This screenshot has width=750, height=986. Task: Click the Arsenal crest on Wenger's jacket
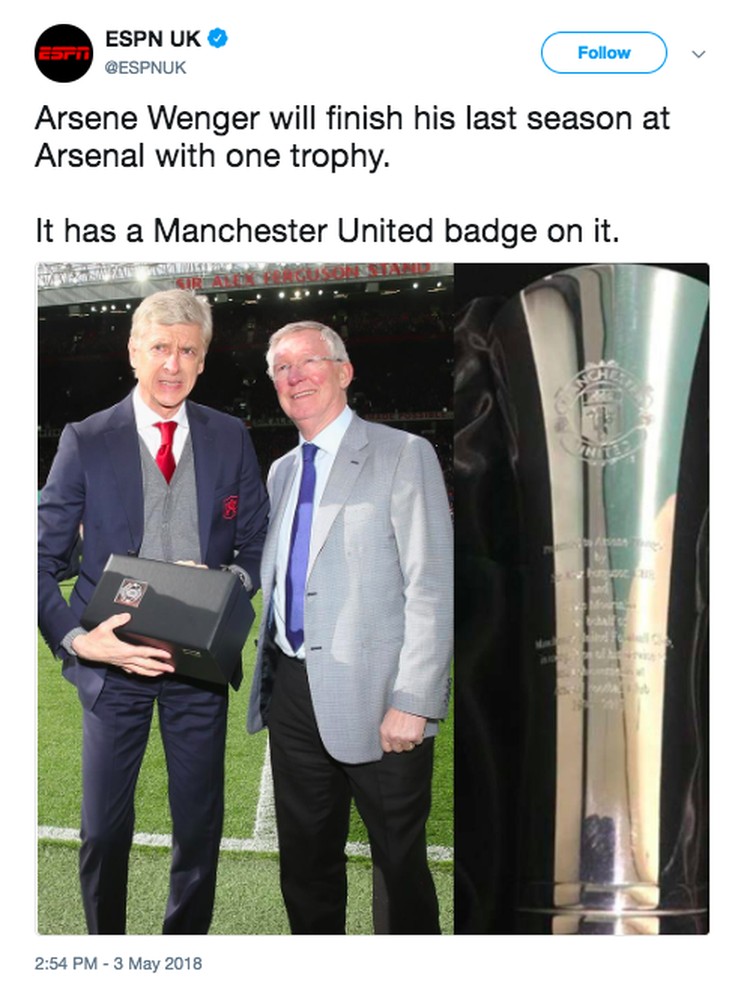tap(230, 506)
